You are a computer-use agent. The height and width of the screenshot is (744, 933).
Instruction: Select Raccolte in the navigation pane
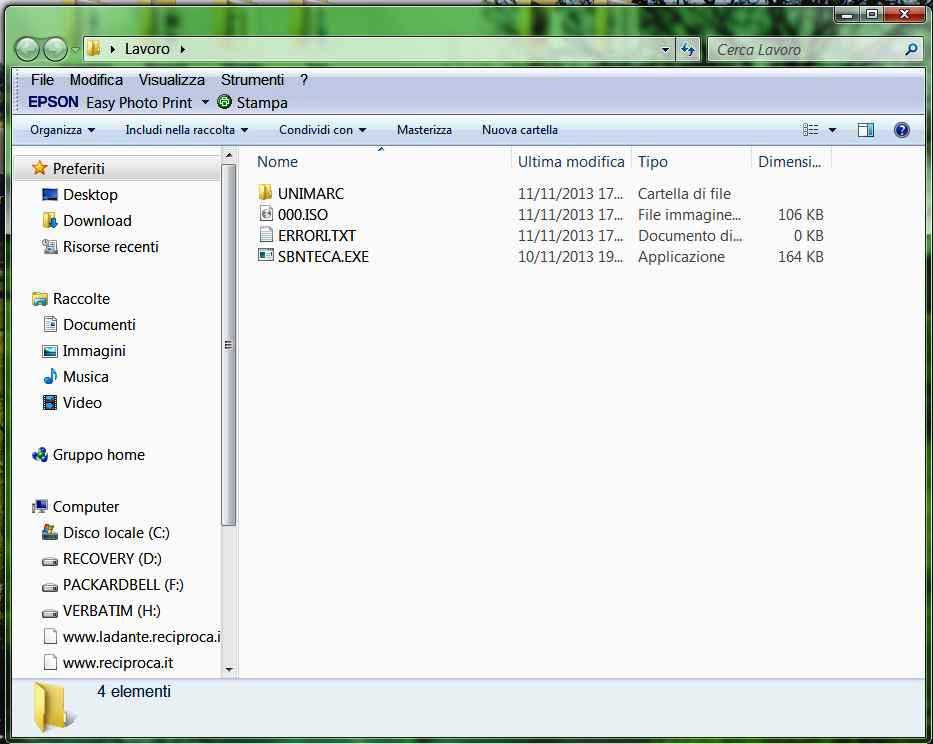(x=81, y=299)
